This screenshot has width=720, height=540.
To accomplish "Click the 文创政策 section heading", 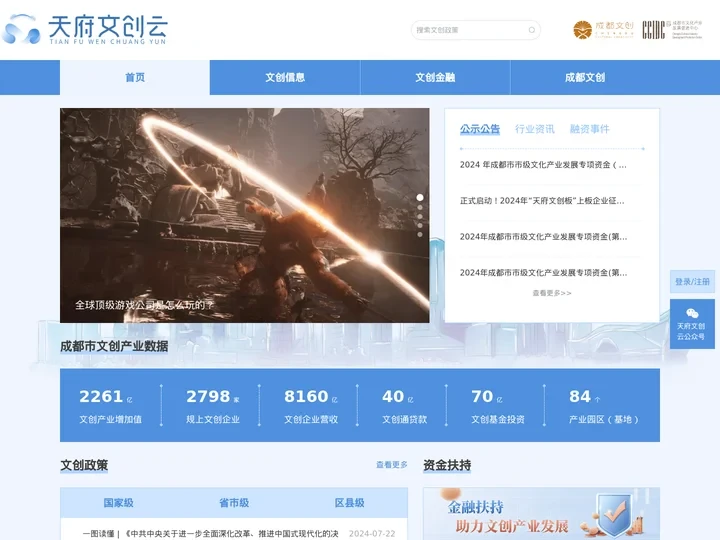I will pos(84,465).
